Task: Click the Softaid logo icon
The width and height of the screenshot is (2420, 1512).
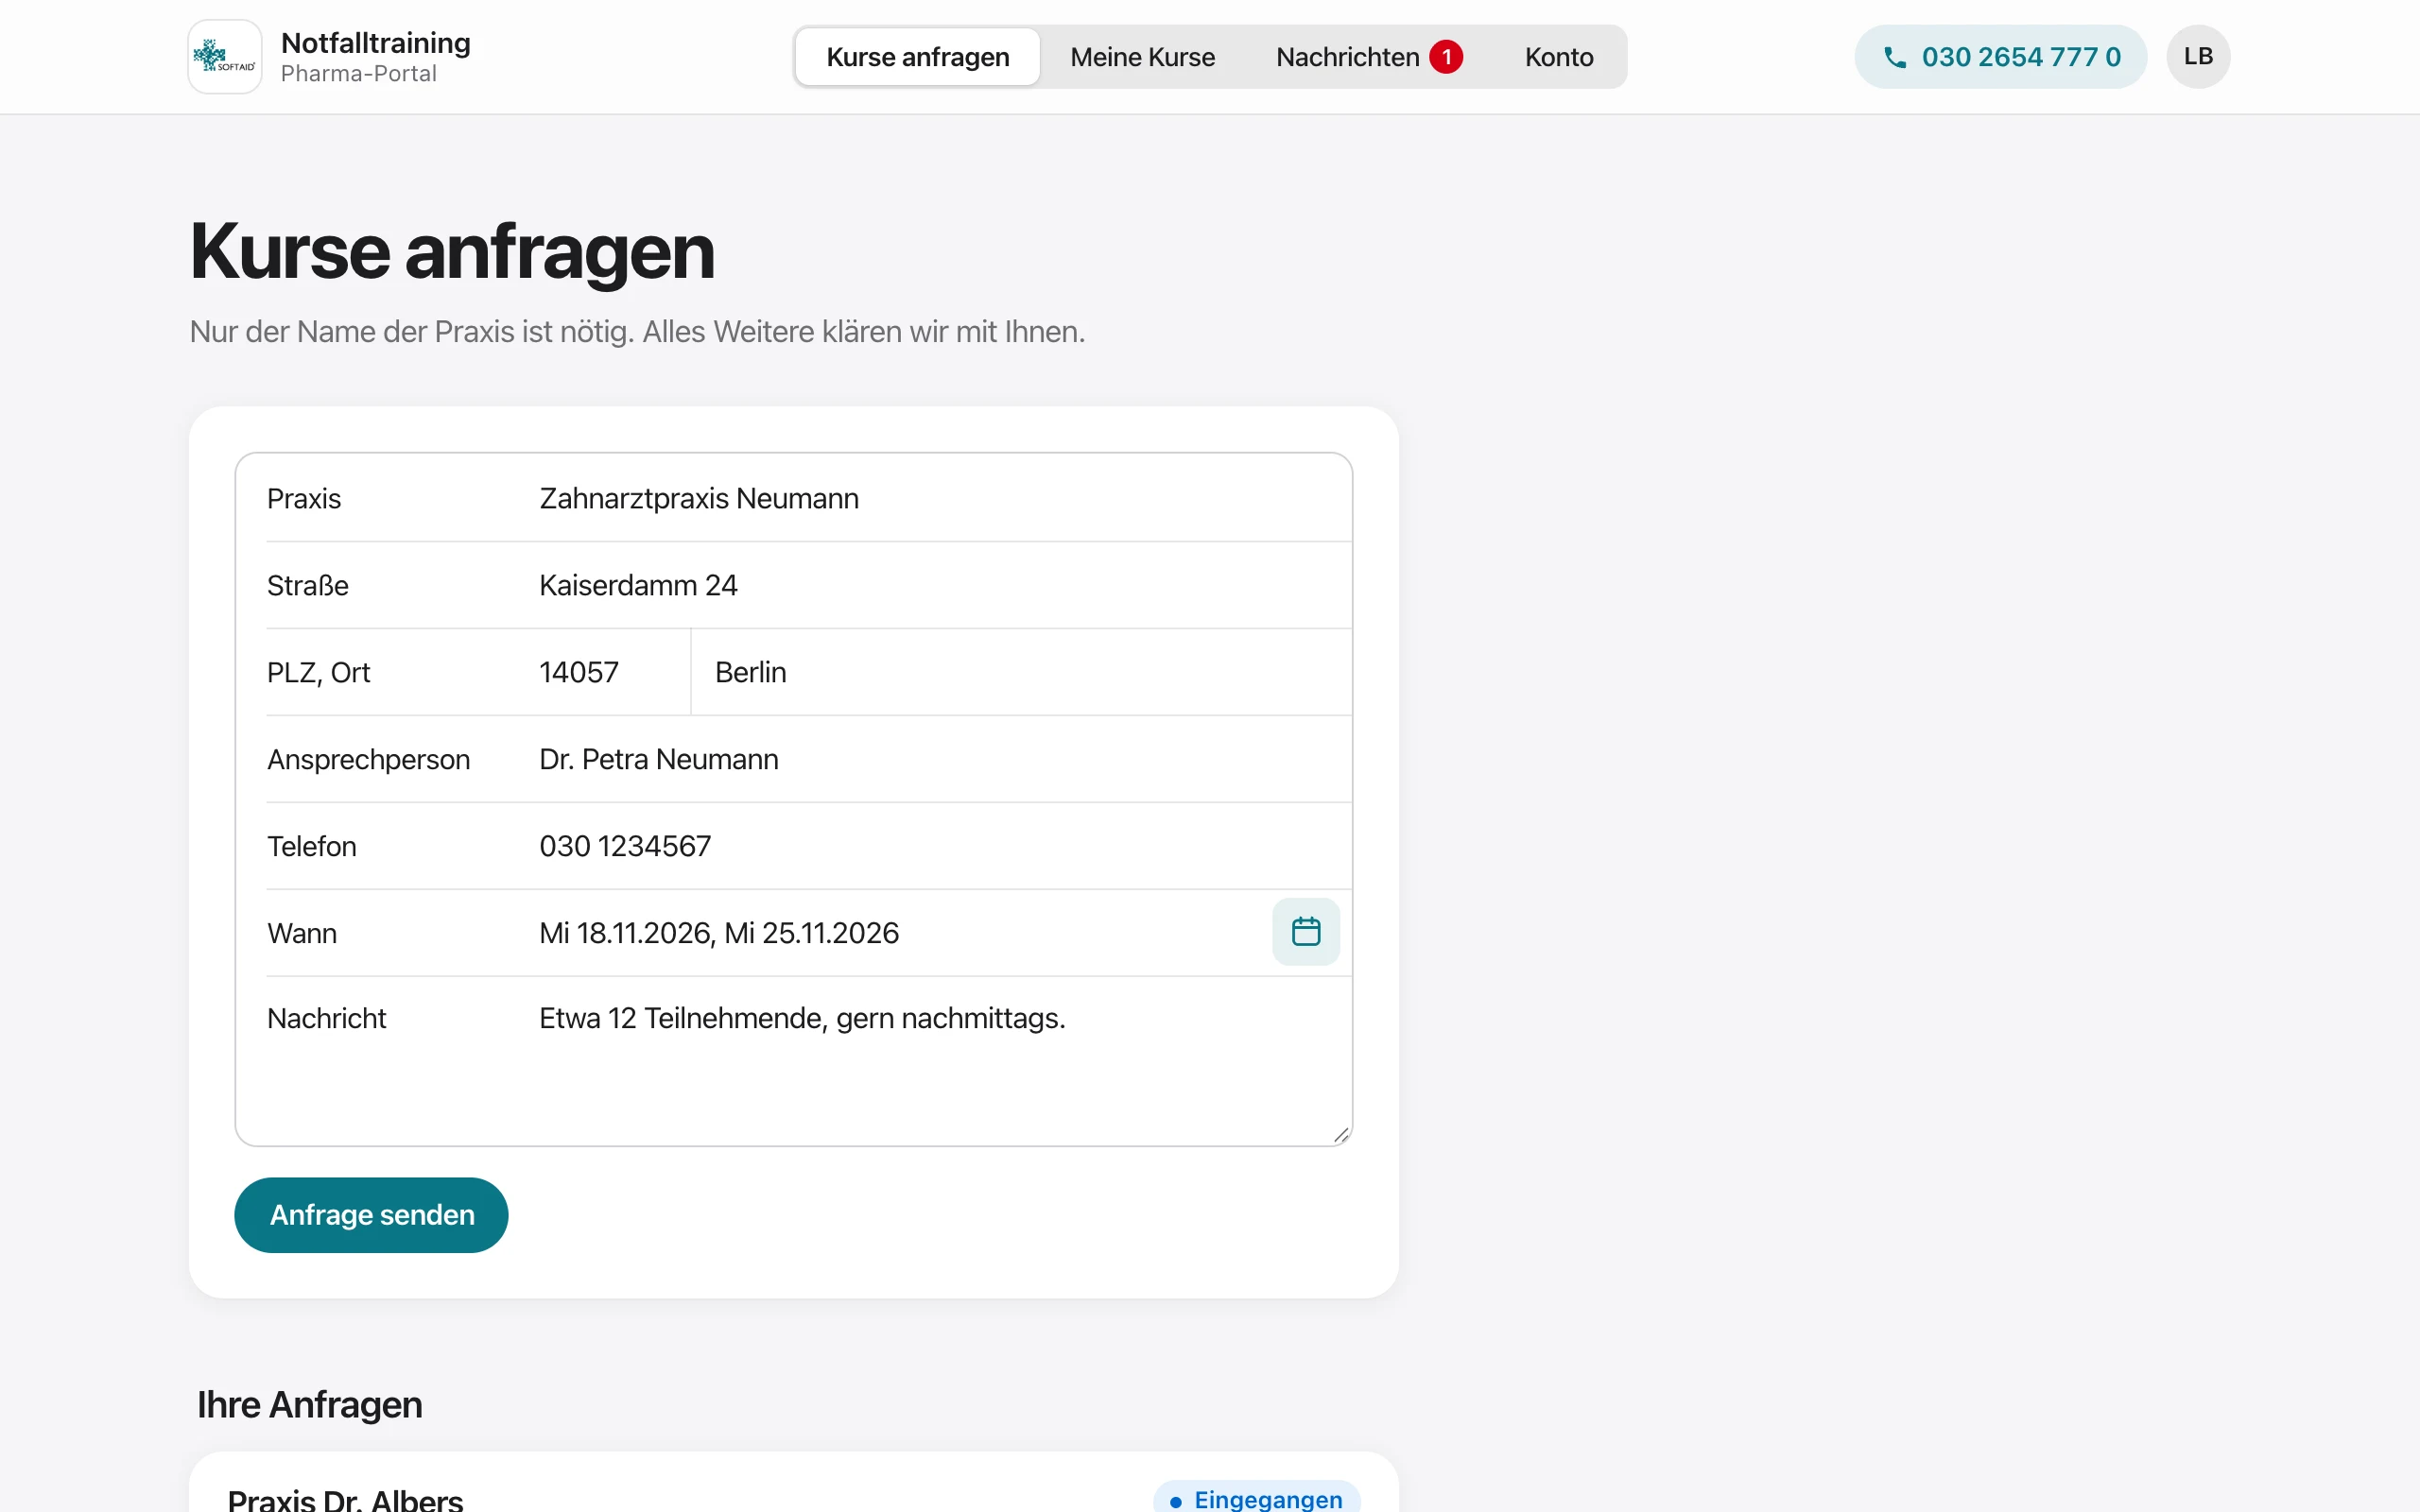Action: (225, 57)
